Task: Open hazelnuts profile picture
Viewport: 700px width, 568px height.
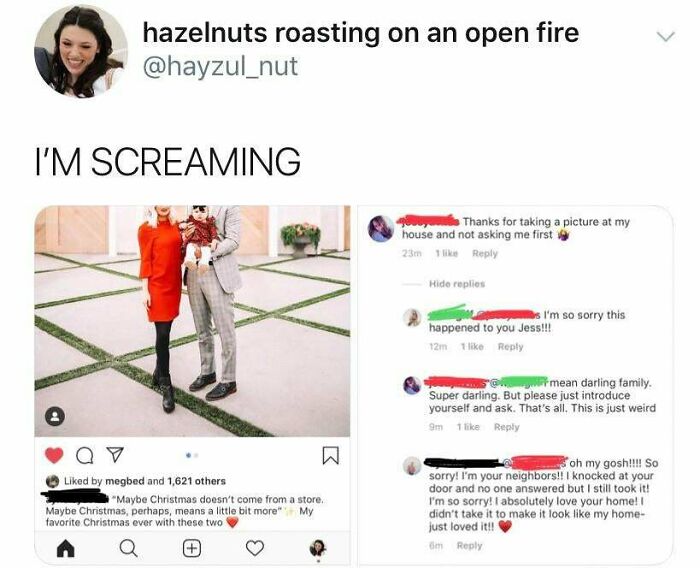Action: tap(81, 51)
